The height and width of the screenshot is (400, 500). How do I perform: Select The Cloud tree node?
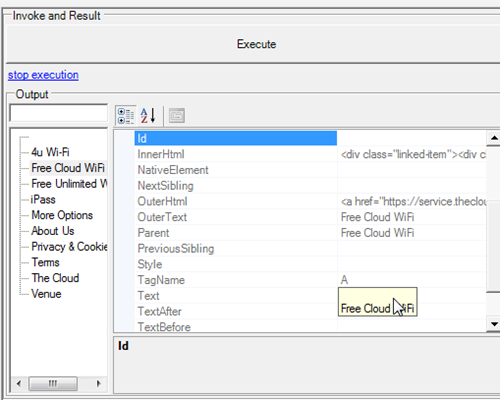click(x=55, y=278)
